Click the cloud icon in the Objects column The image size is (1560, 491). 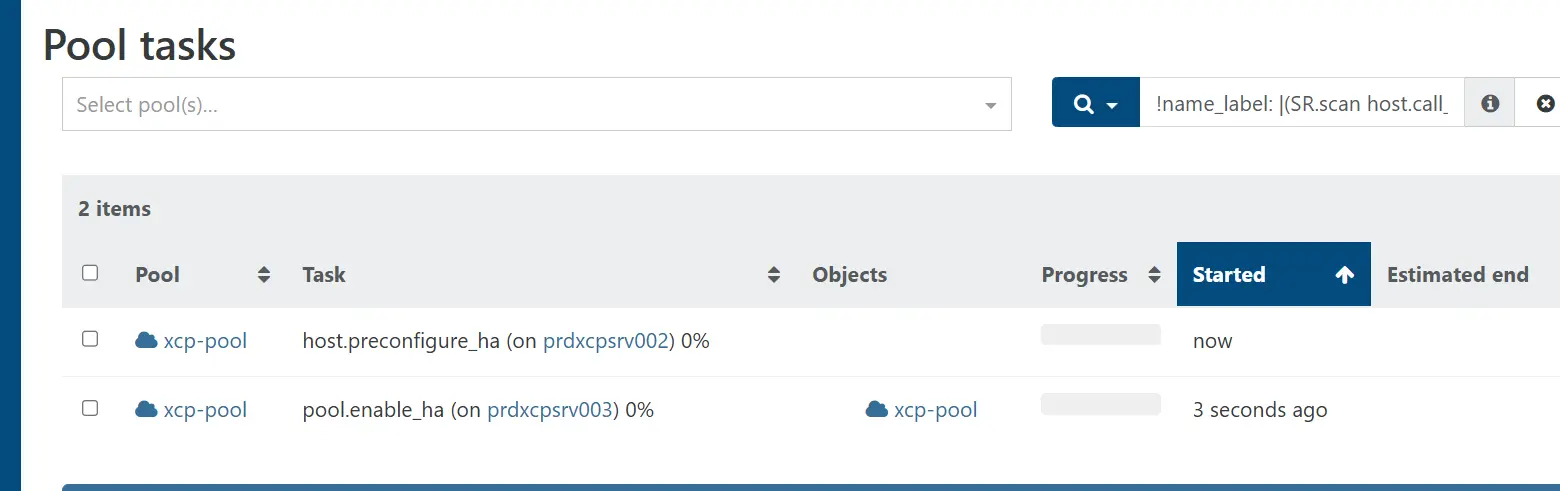[x=877, y=409]
